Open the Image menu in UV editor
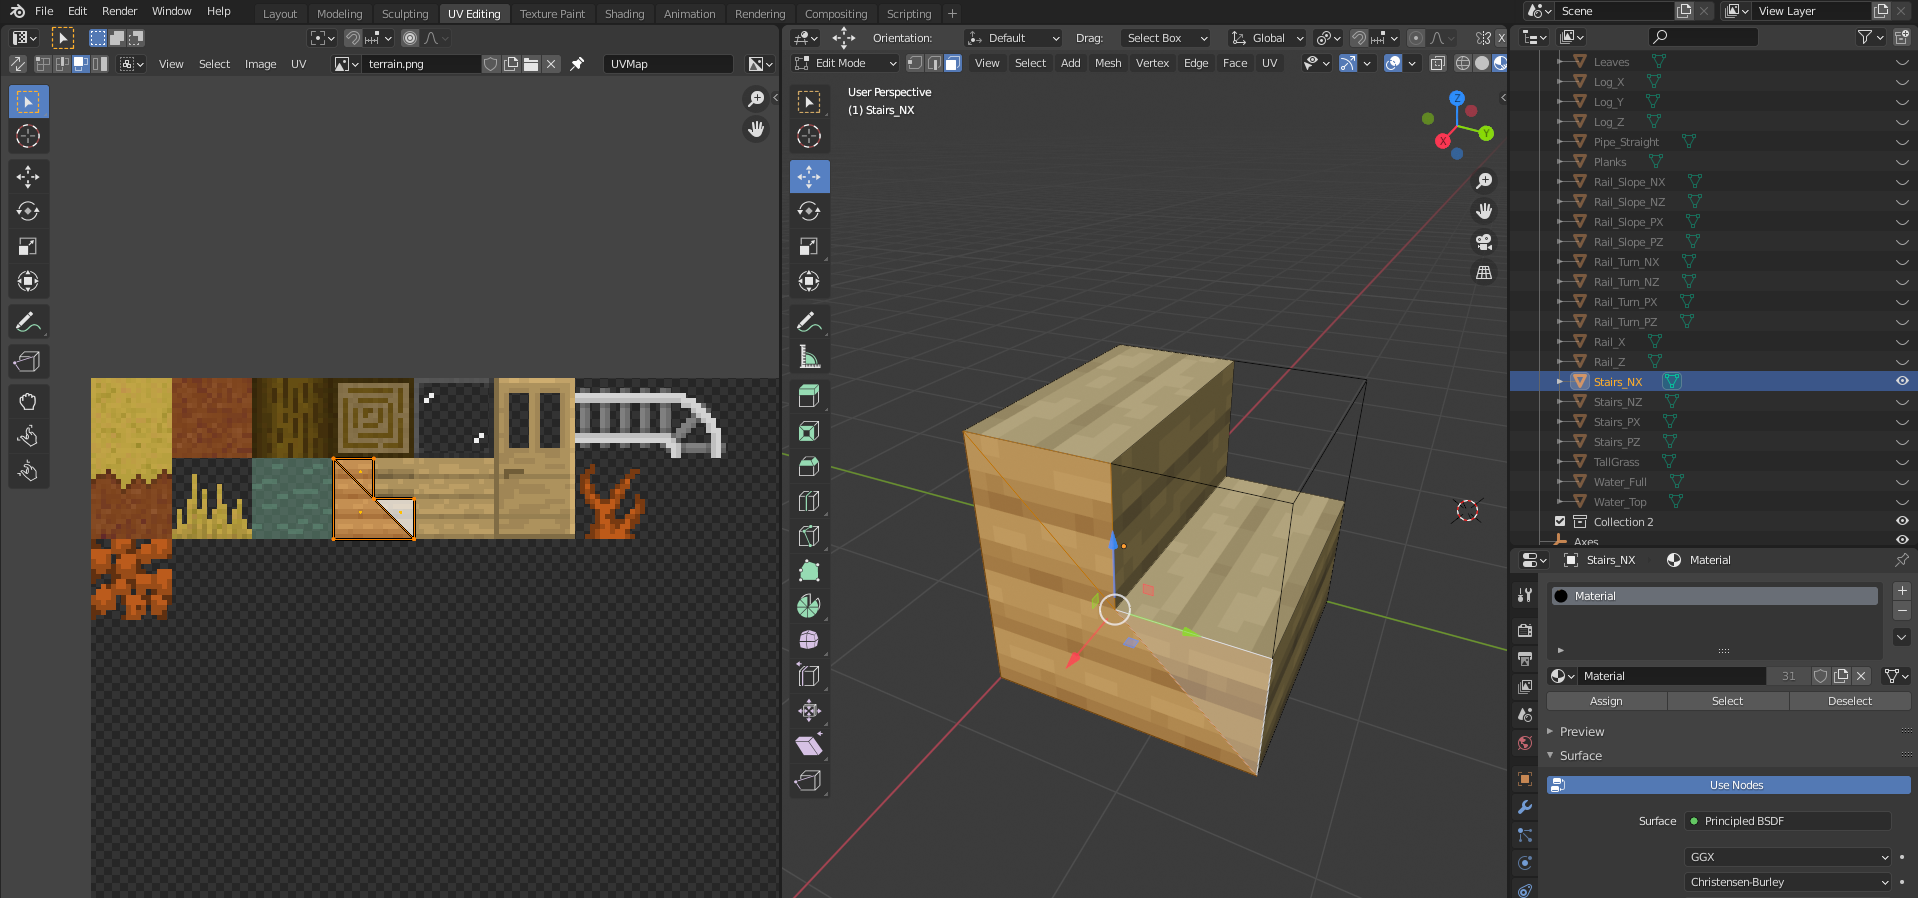 260,64
